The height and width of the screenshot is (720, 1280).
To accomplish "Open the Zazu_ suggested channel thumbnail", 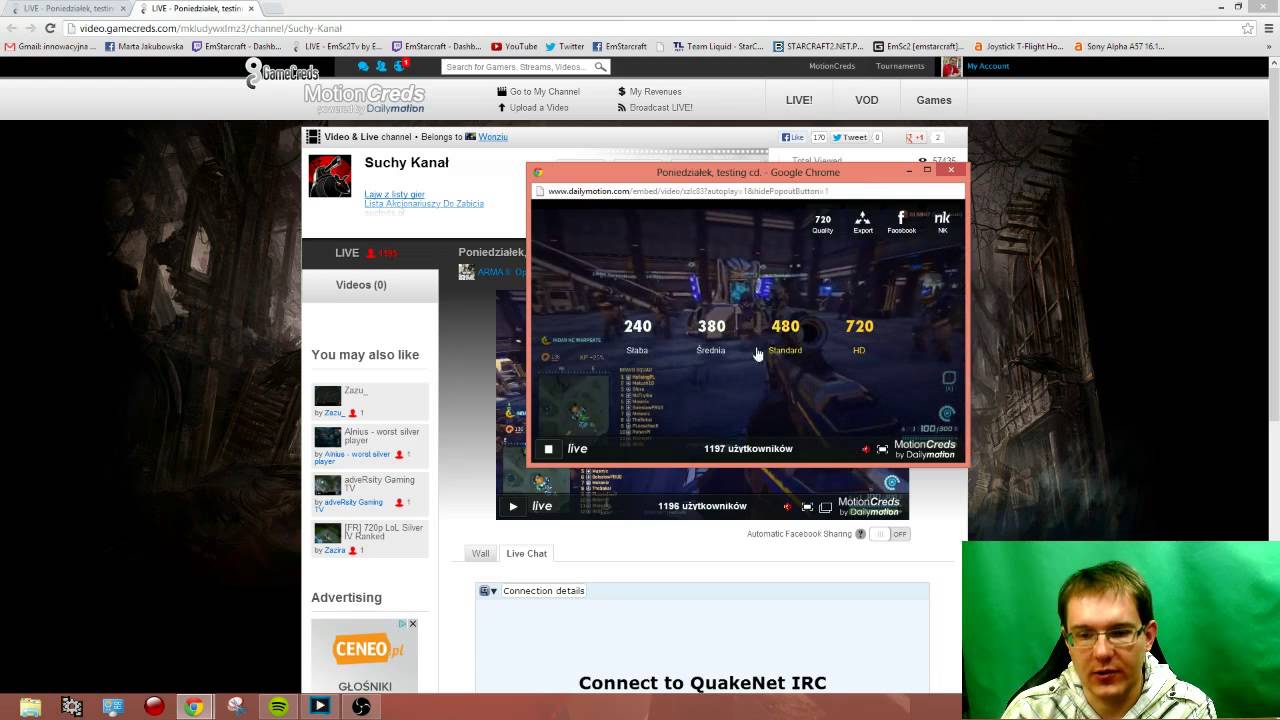I will (x=328, y=396).
